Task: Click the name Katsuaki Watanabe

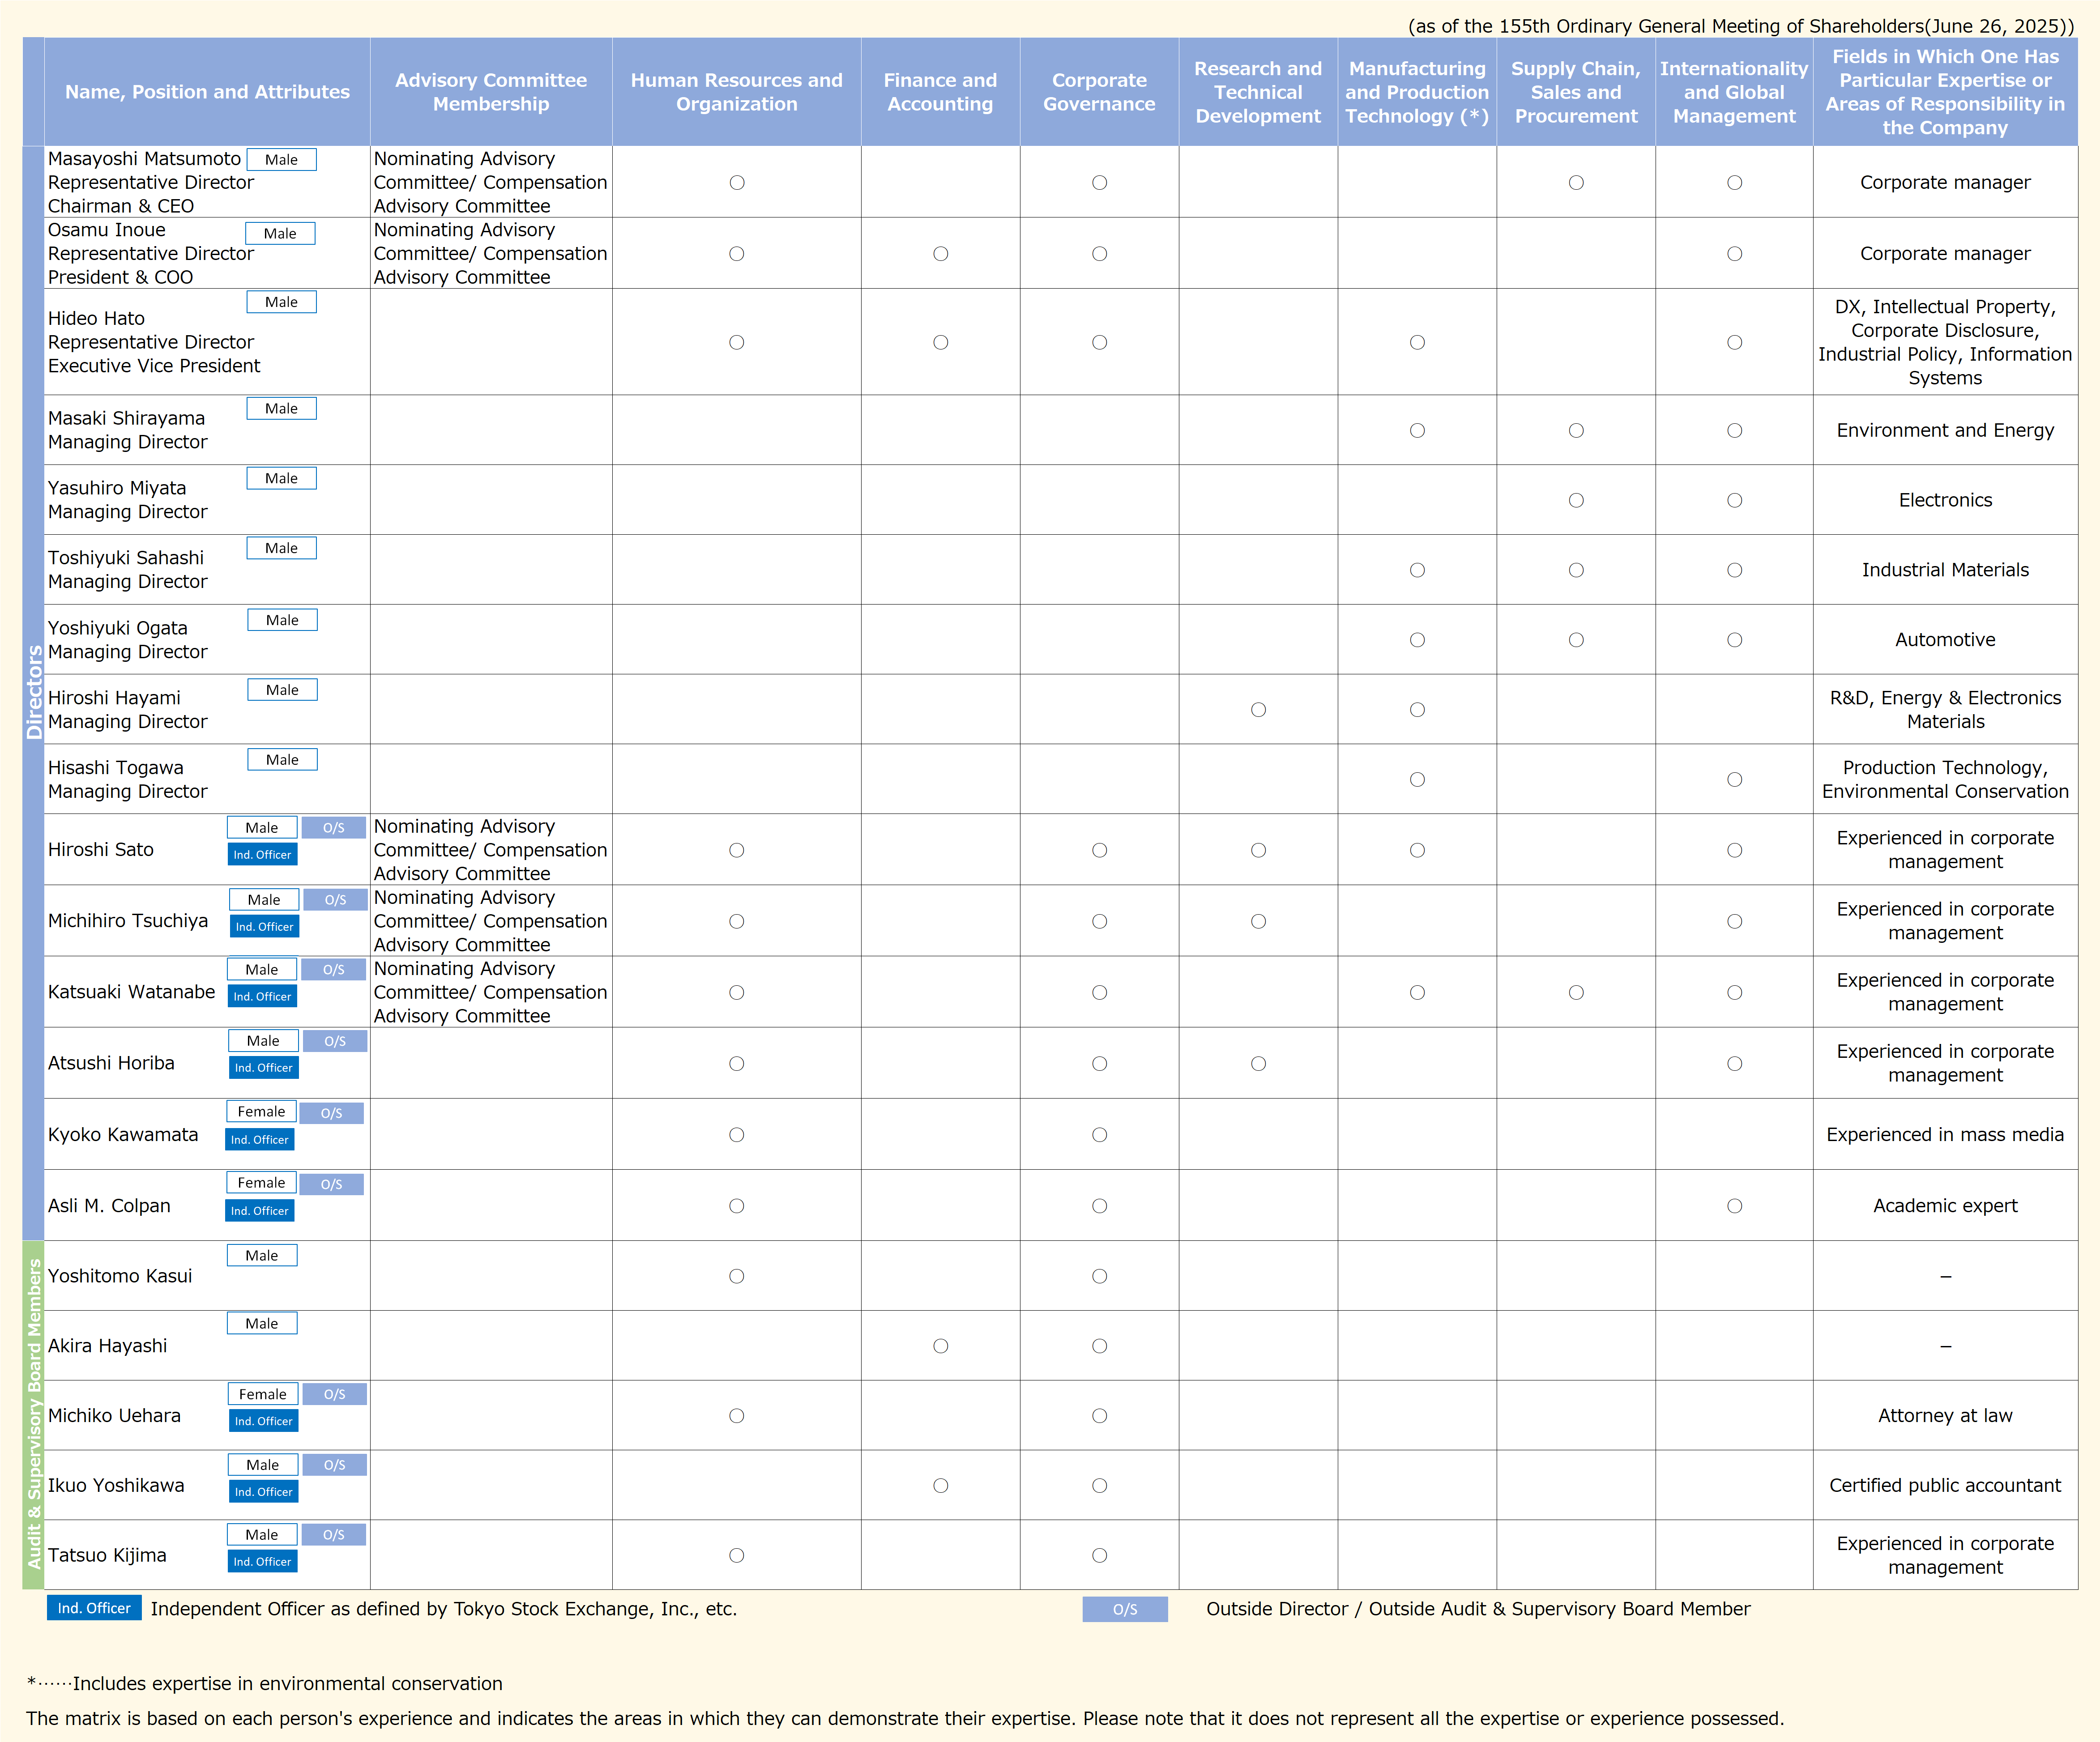Action: tap(131, 992)
